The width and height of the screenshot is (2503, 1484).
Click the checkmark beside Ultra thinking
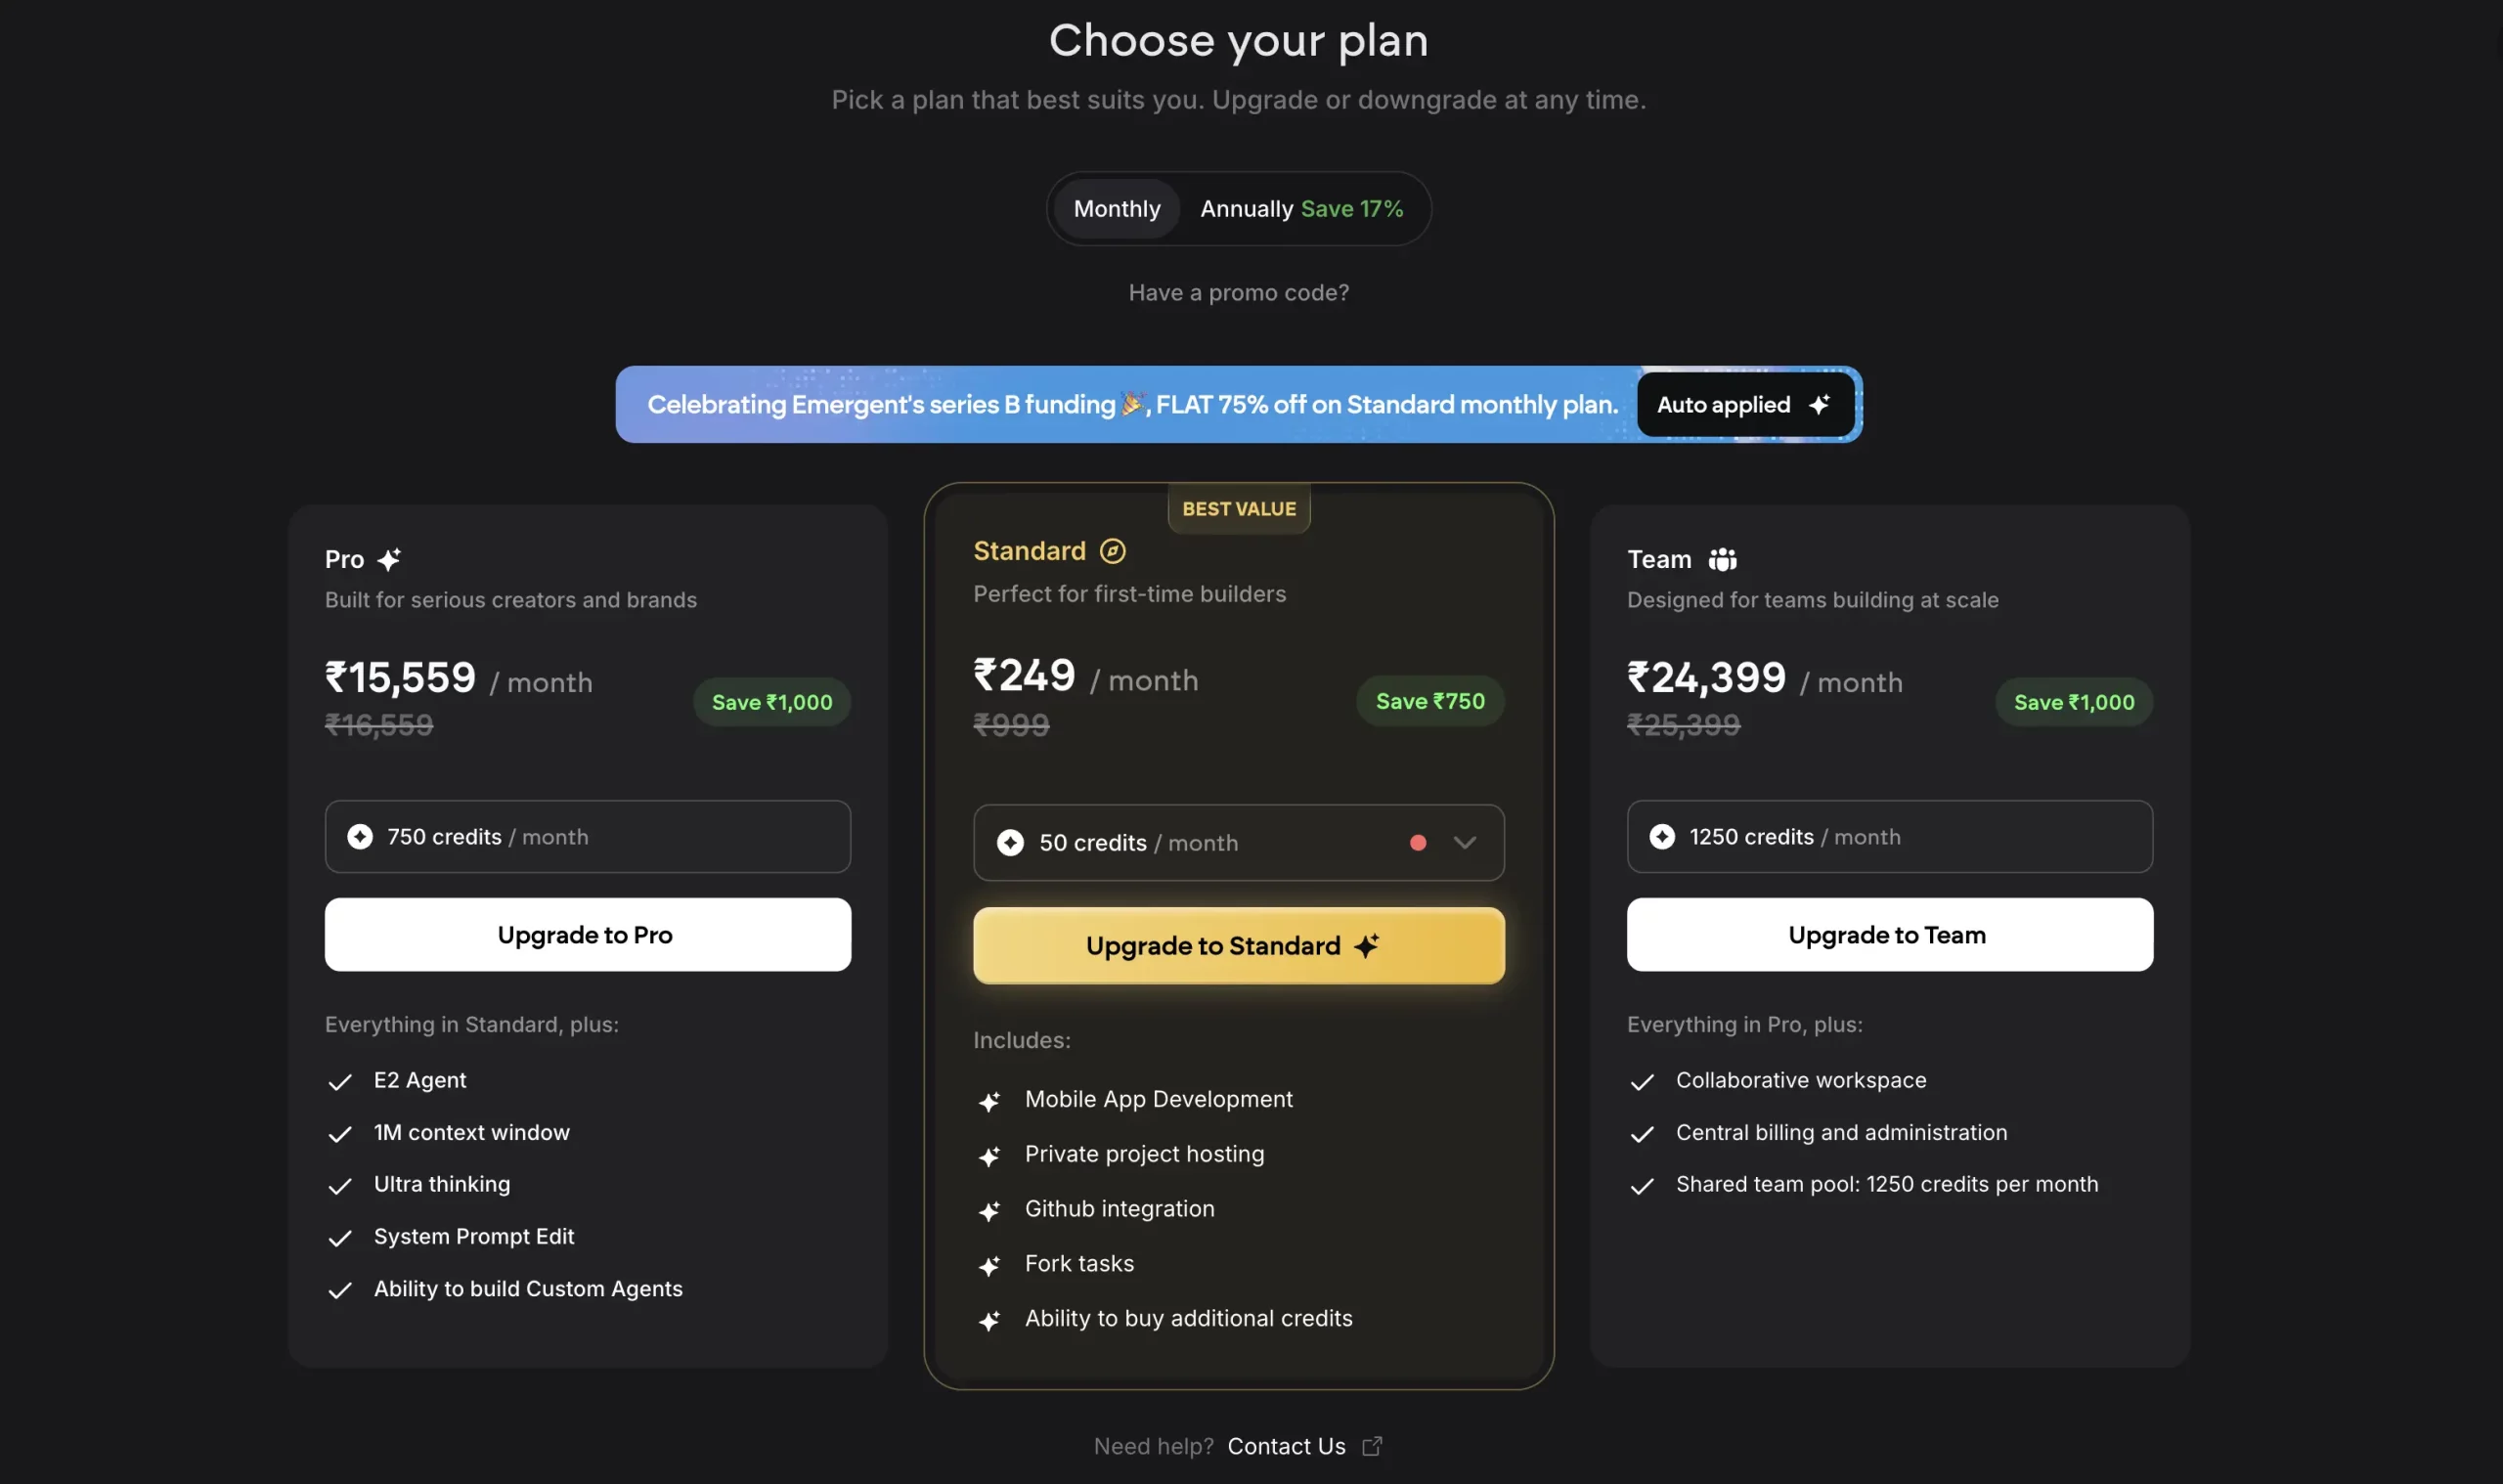(x=338, y=1186)
